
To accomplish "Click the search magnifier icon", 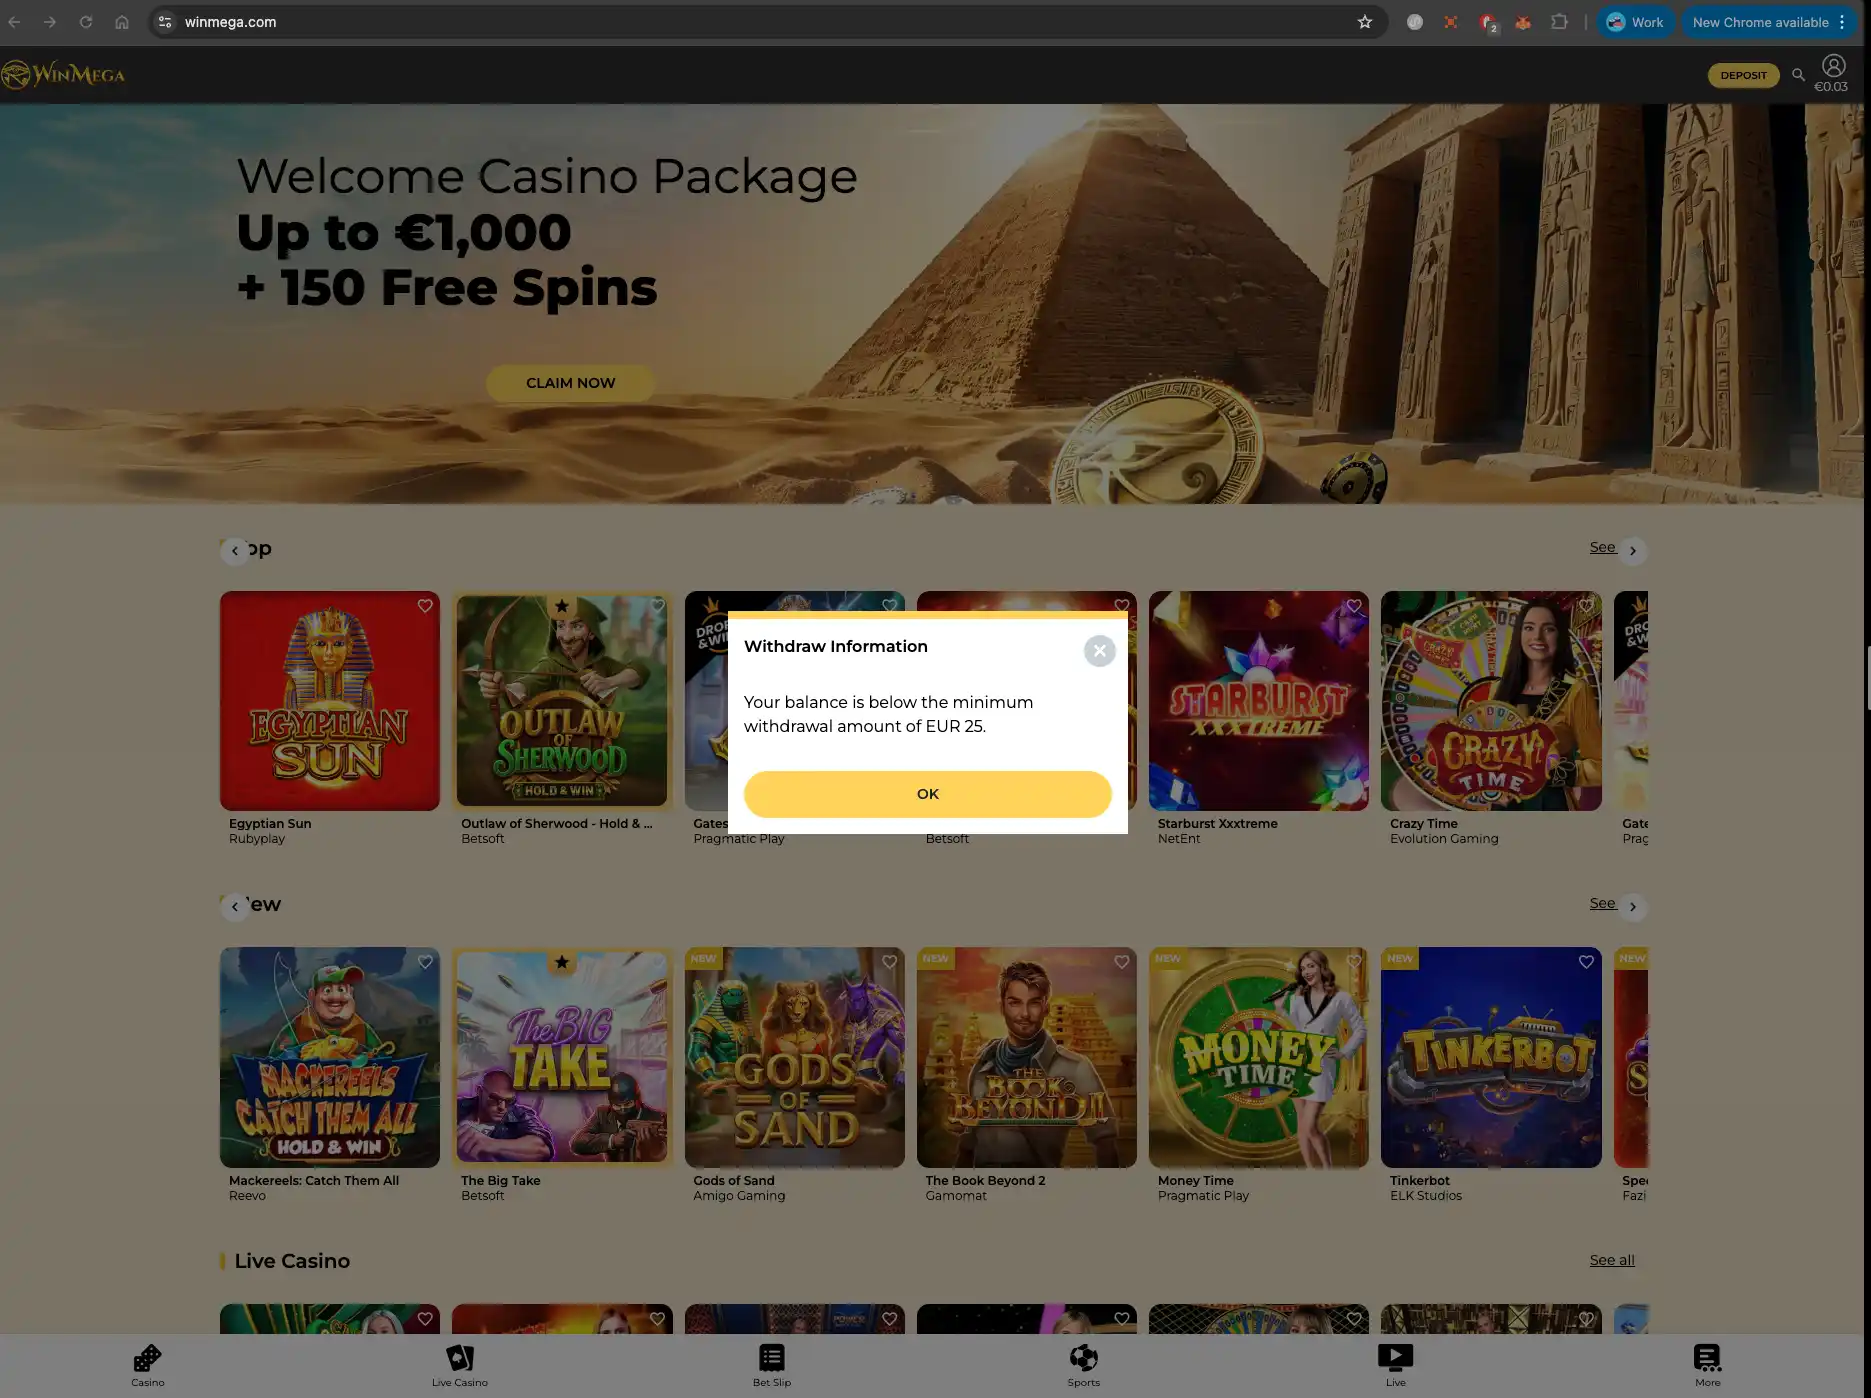I will tap(1798, 75).
